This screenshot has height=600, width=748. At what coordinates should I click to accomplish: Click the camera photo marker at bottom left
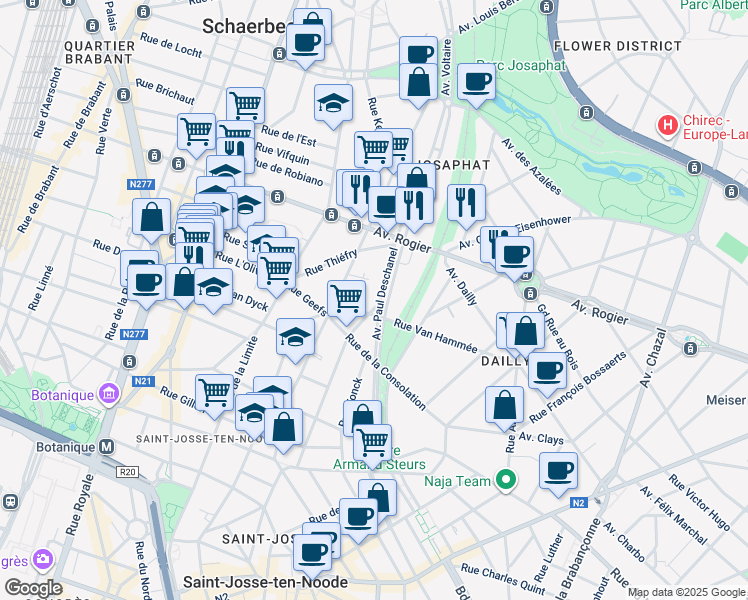(43, 559)
